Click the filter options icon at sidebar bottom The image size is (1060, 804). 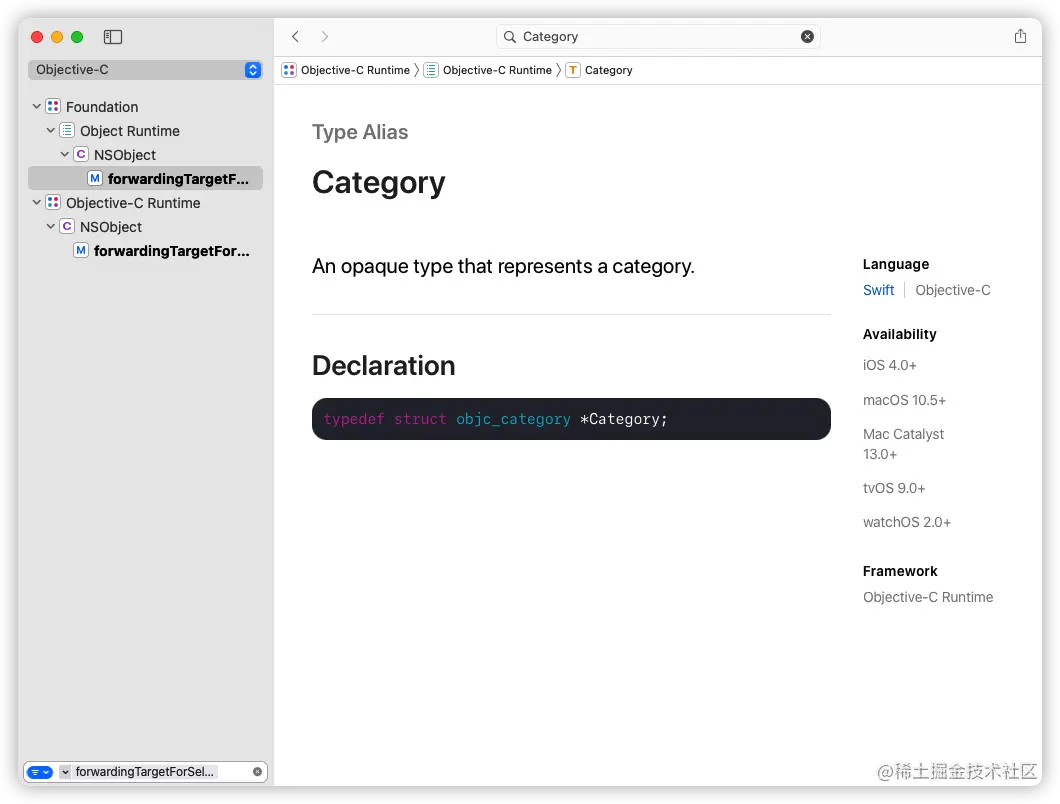(x=40, y=772)
